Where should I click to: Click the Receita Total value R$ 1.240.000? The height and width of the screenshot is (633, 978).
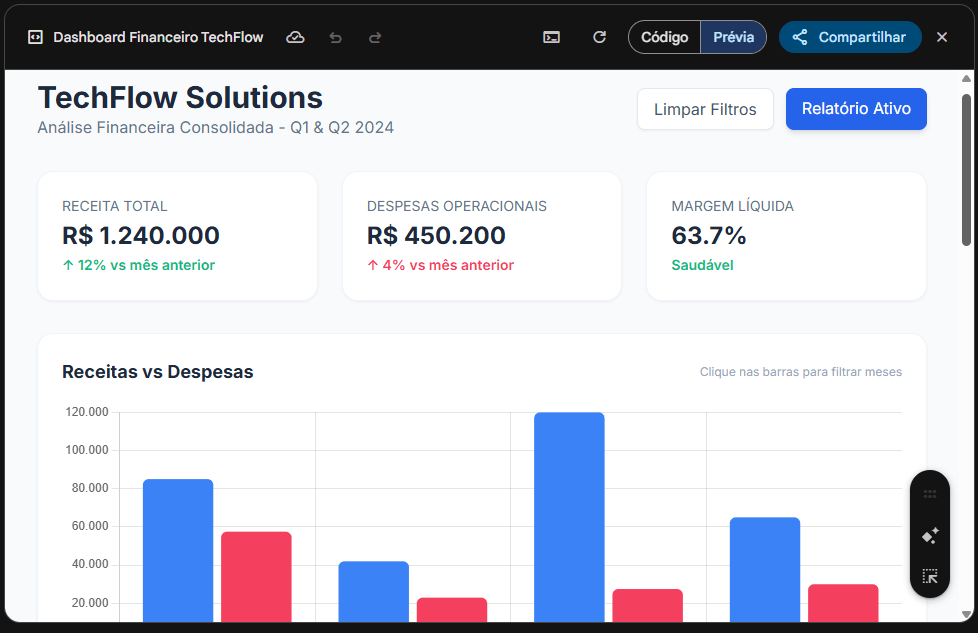coord(141,236)
